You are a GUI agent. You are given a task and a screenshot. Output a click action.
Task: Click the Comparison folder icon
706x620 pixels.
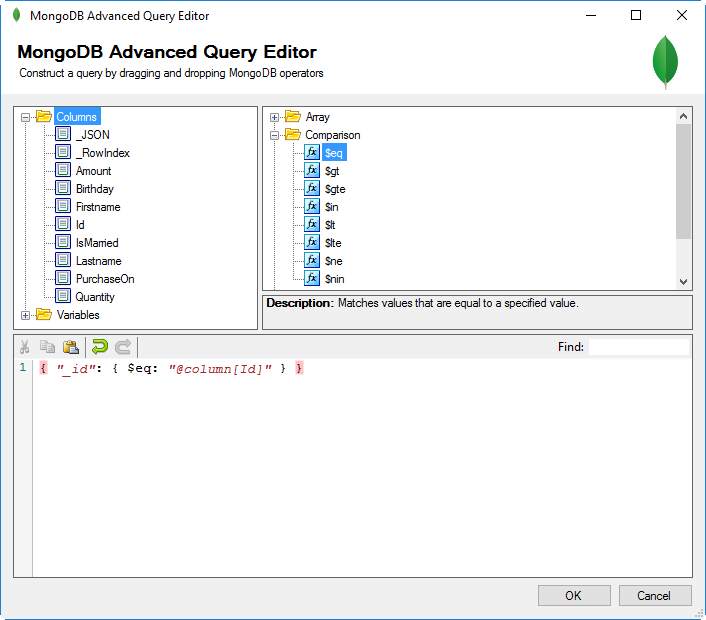tap(293, 135)
